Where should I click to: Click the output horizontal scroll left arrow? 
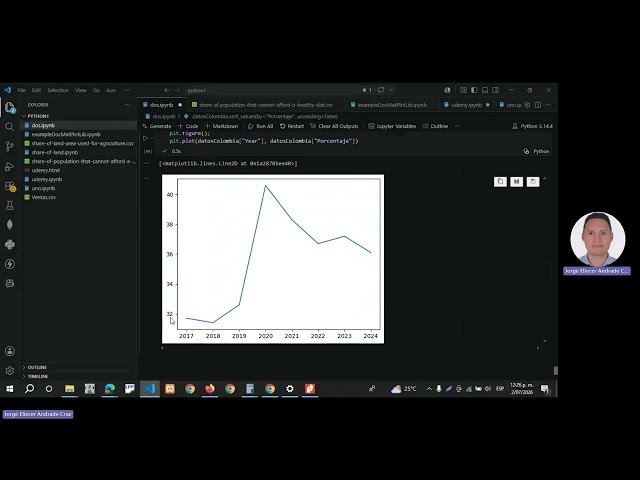point(162,348)
